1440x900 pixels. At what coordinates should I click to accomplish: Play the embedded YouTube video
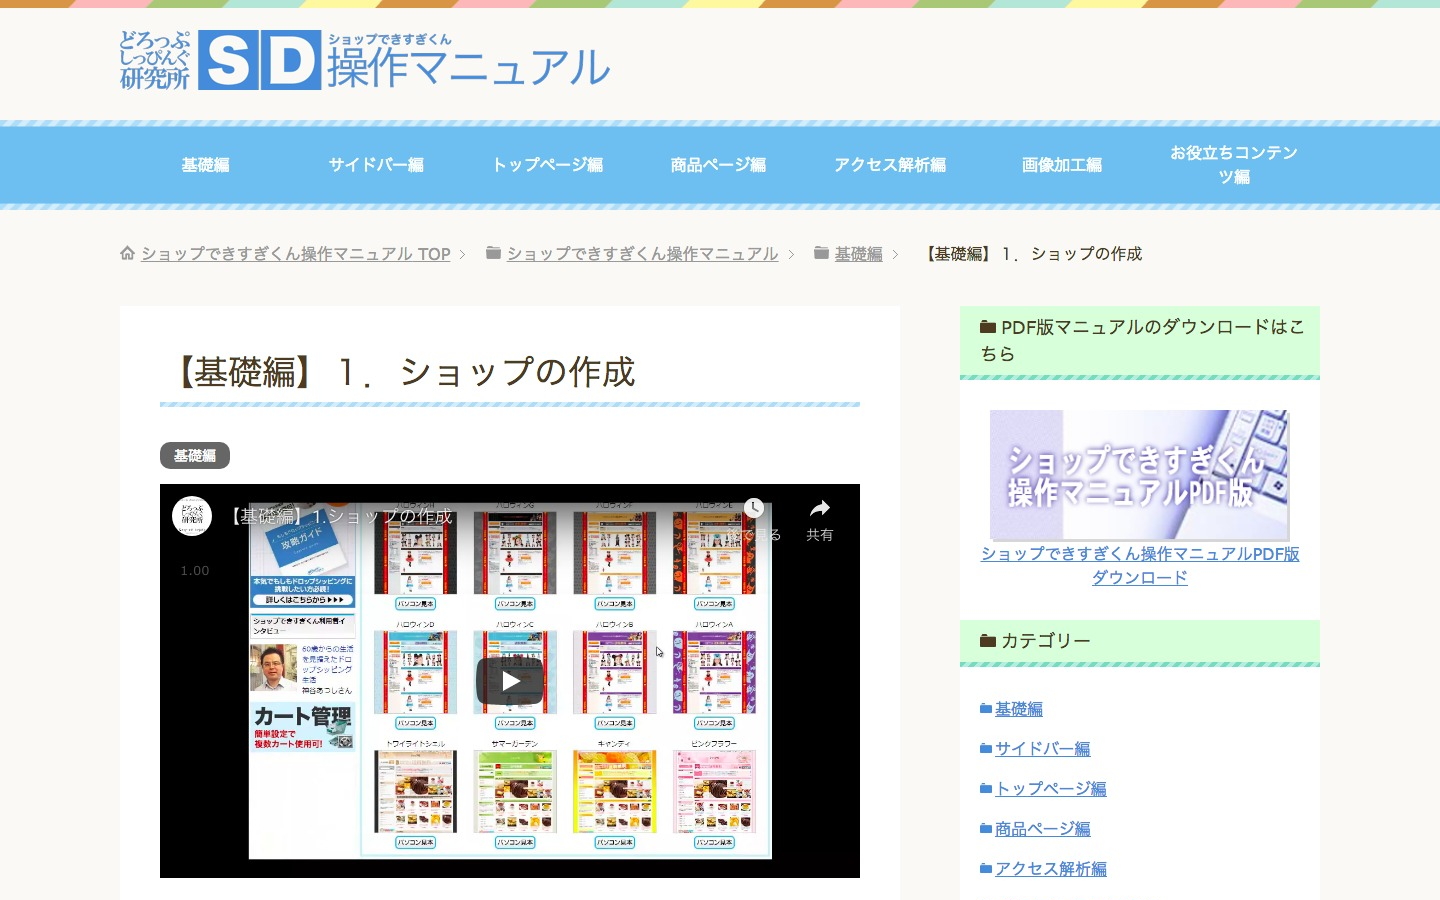[510, 681]
